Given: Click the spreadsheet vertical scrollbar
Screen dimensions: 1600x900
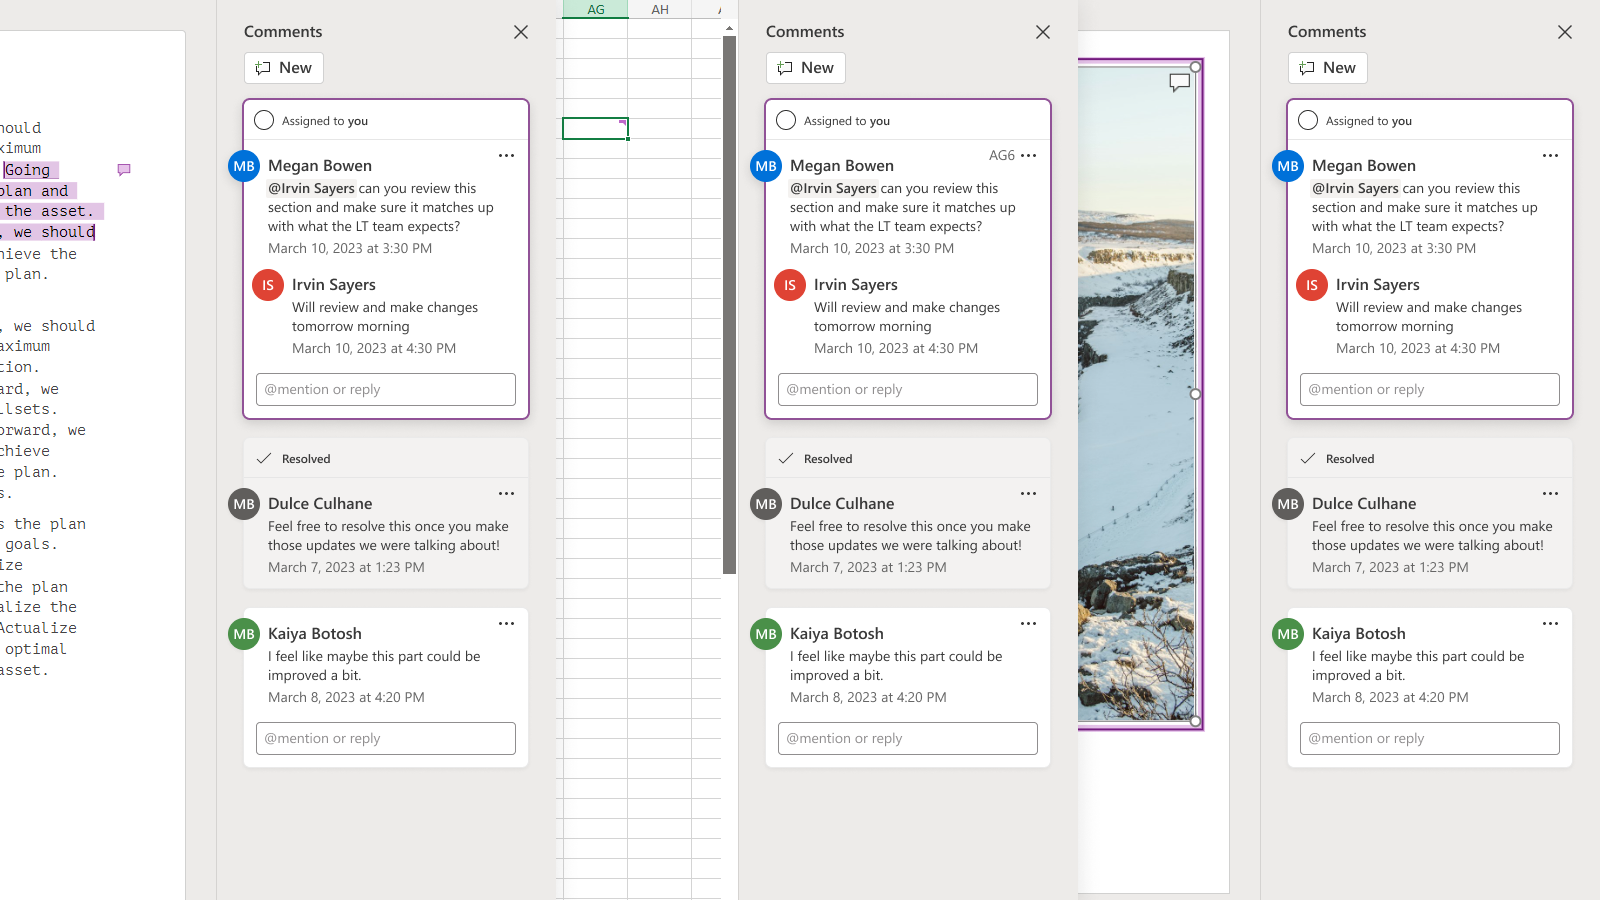Looking at the screenshot, I should (x=729, y=300).
